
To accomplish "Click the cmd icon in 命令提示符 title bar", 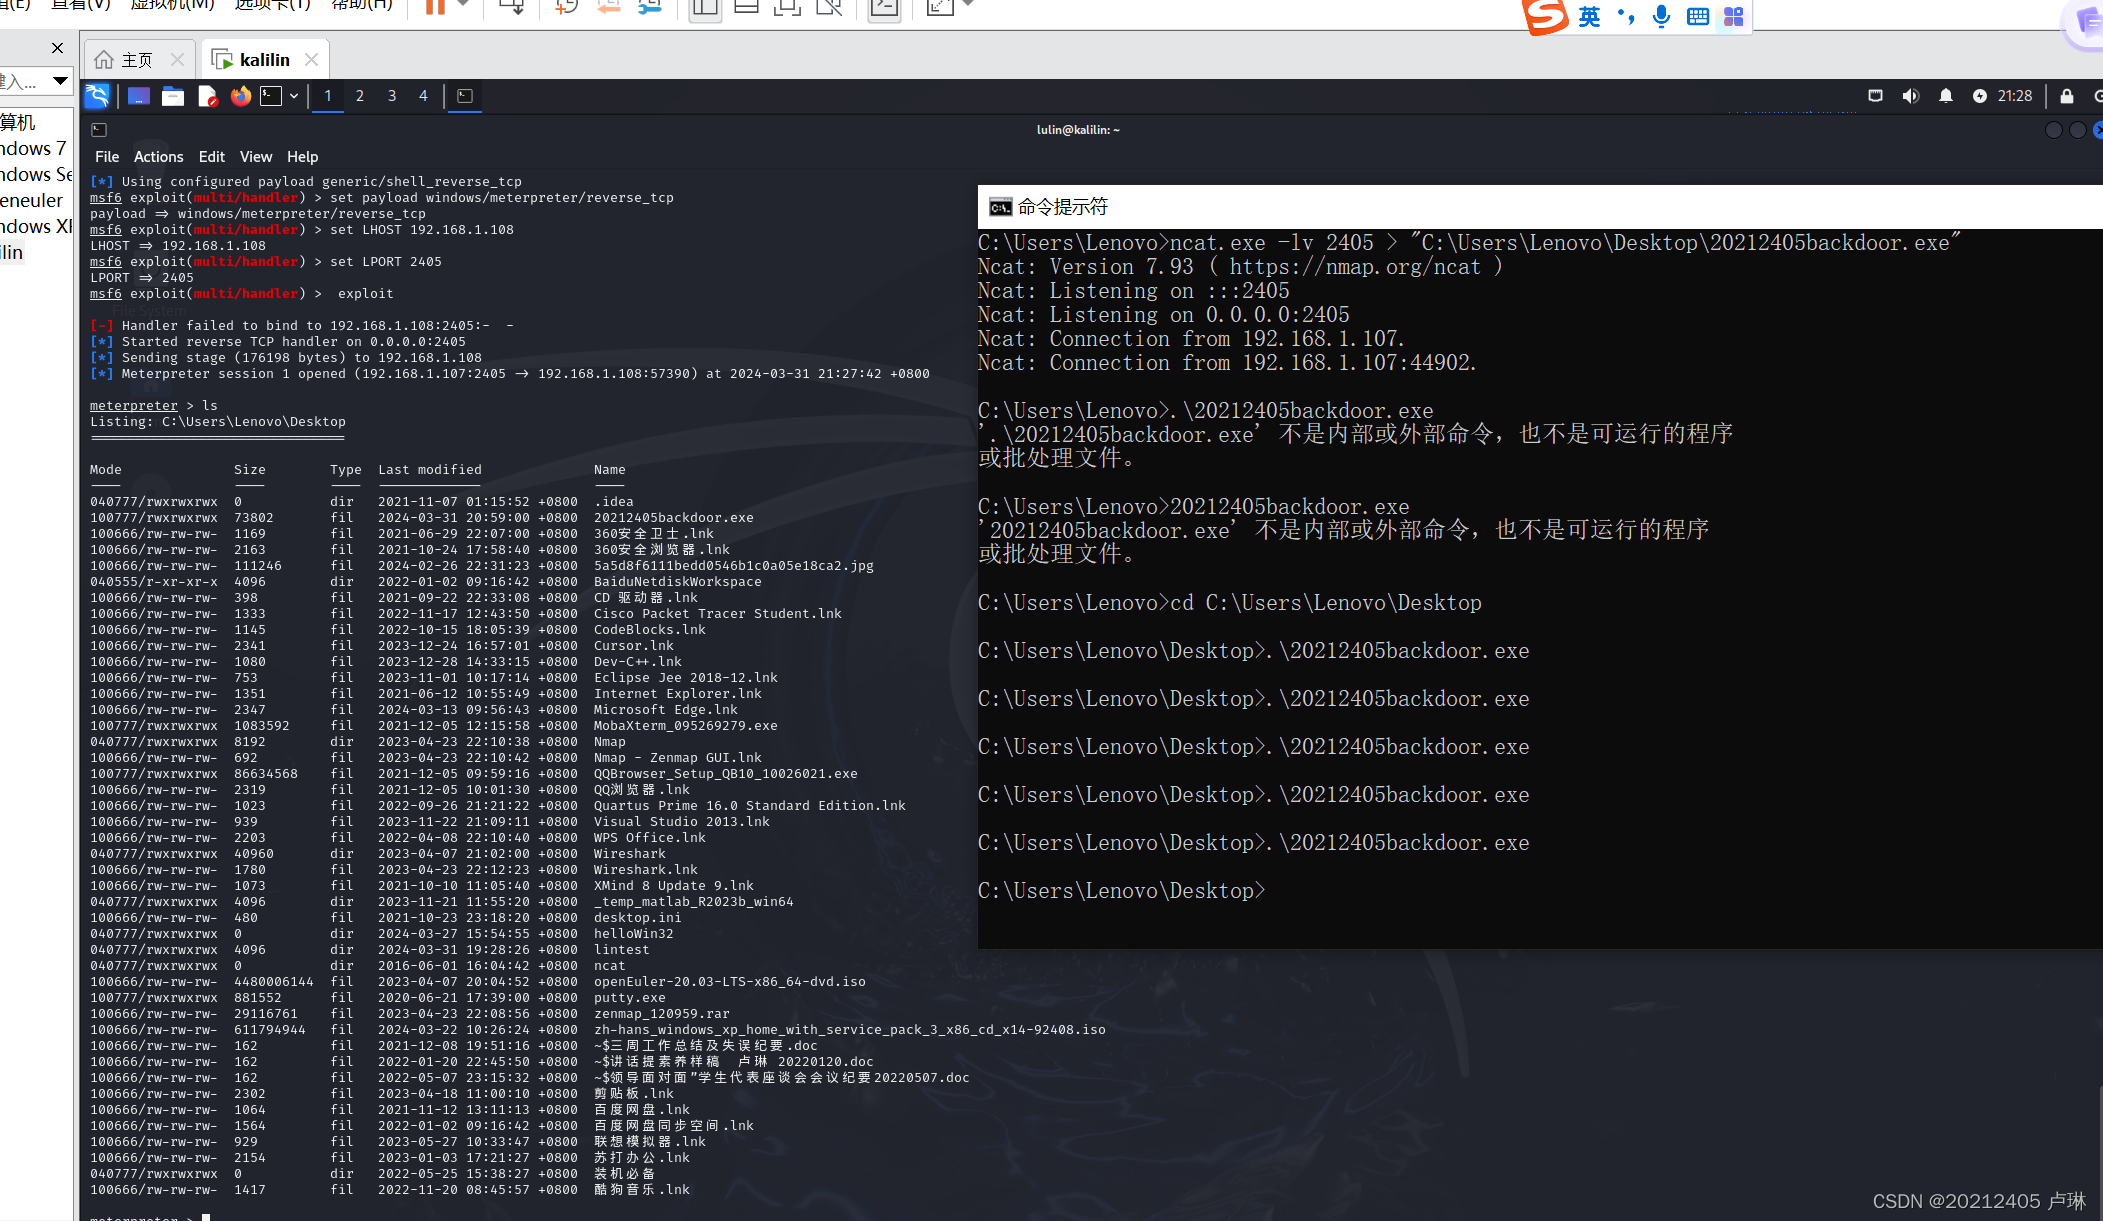I will [x=1000, y=207].
